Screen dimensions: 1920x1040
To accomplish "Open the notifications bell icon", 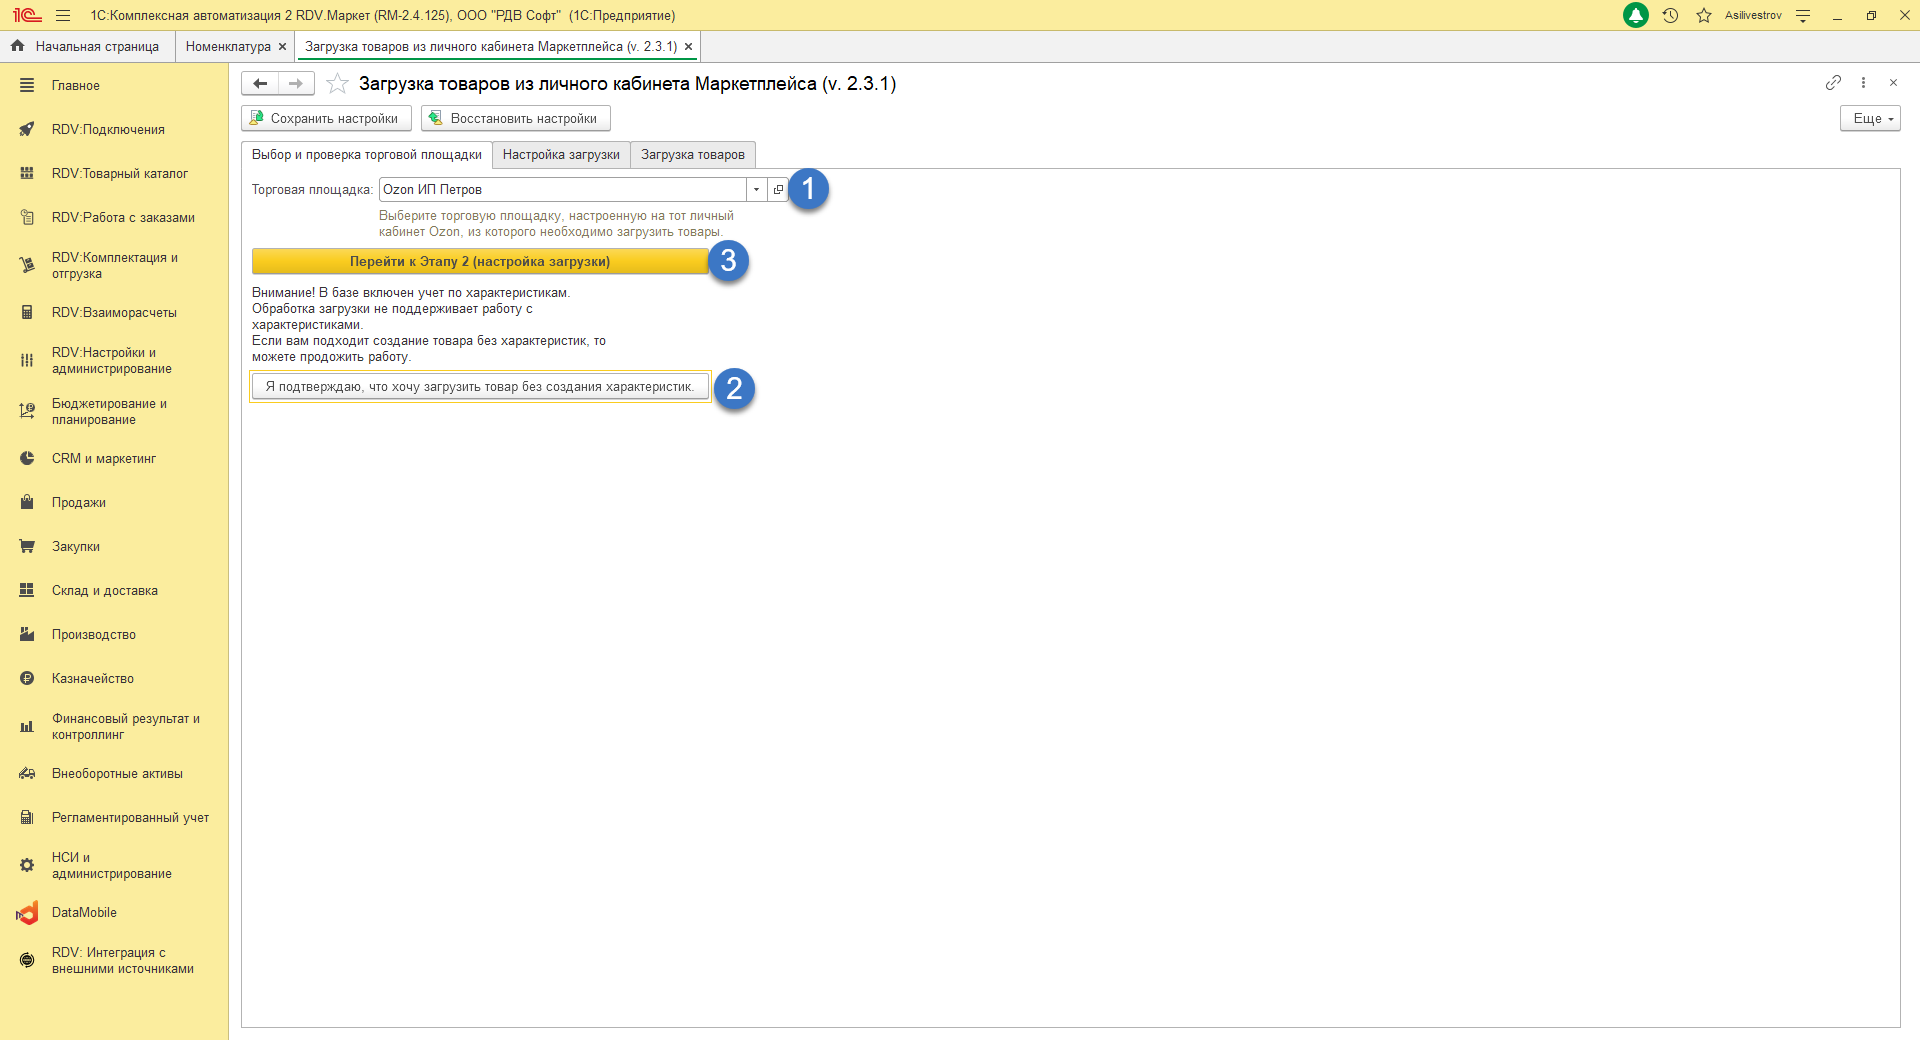I will tap(1636, 15).
